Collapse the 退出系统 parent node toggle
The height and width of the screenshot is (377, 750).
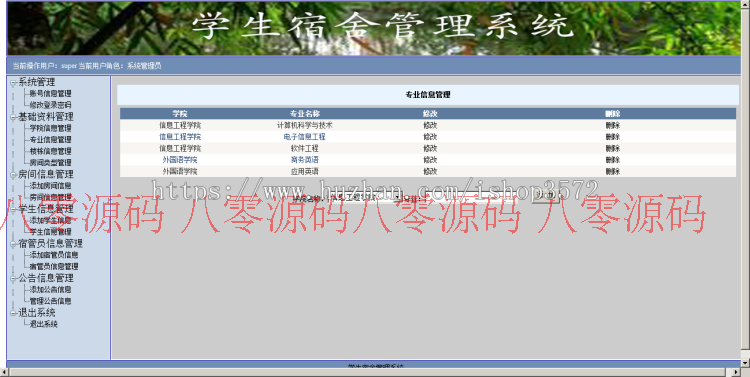(13, 313)
